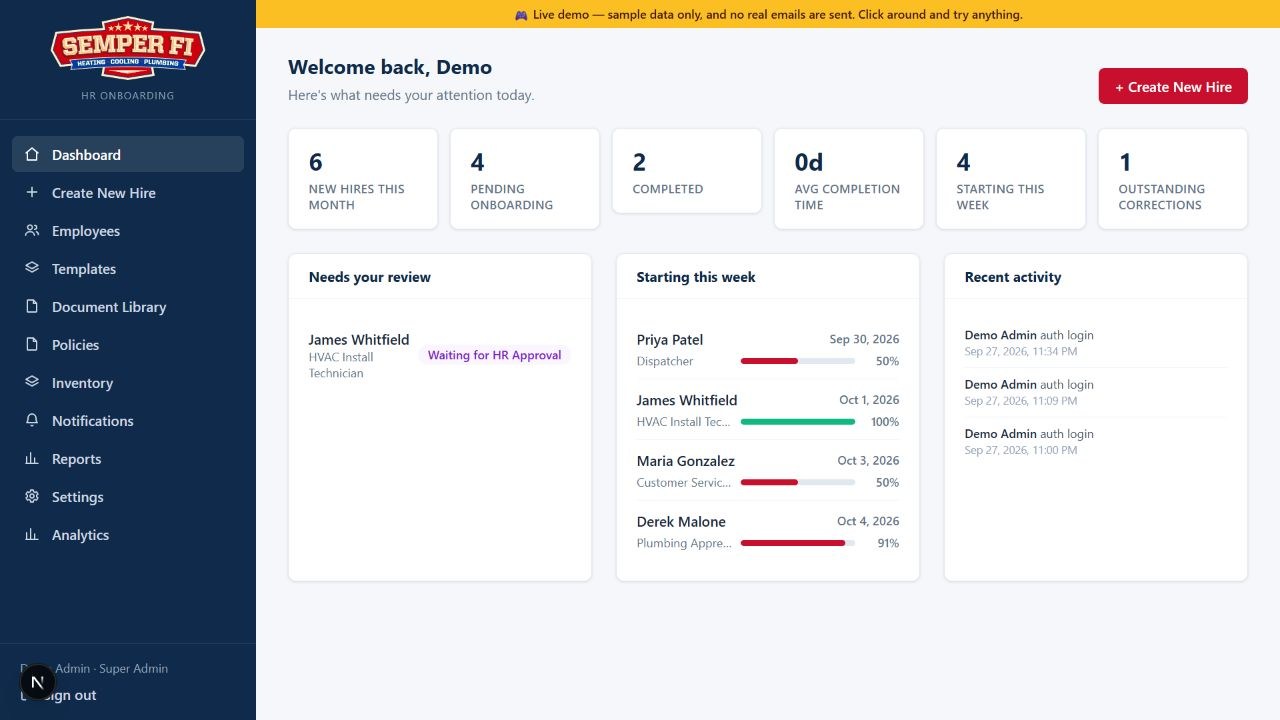Click the Waiting for HR Approval badge

coord(495,355)
